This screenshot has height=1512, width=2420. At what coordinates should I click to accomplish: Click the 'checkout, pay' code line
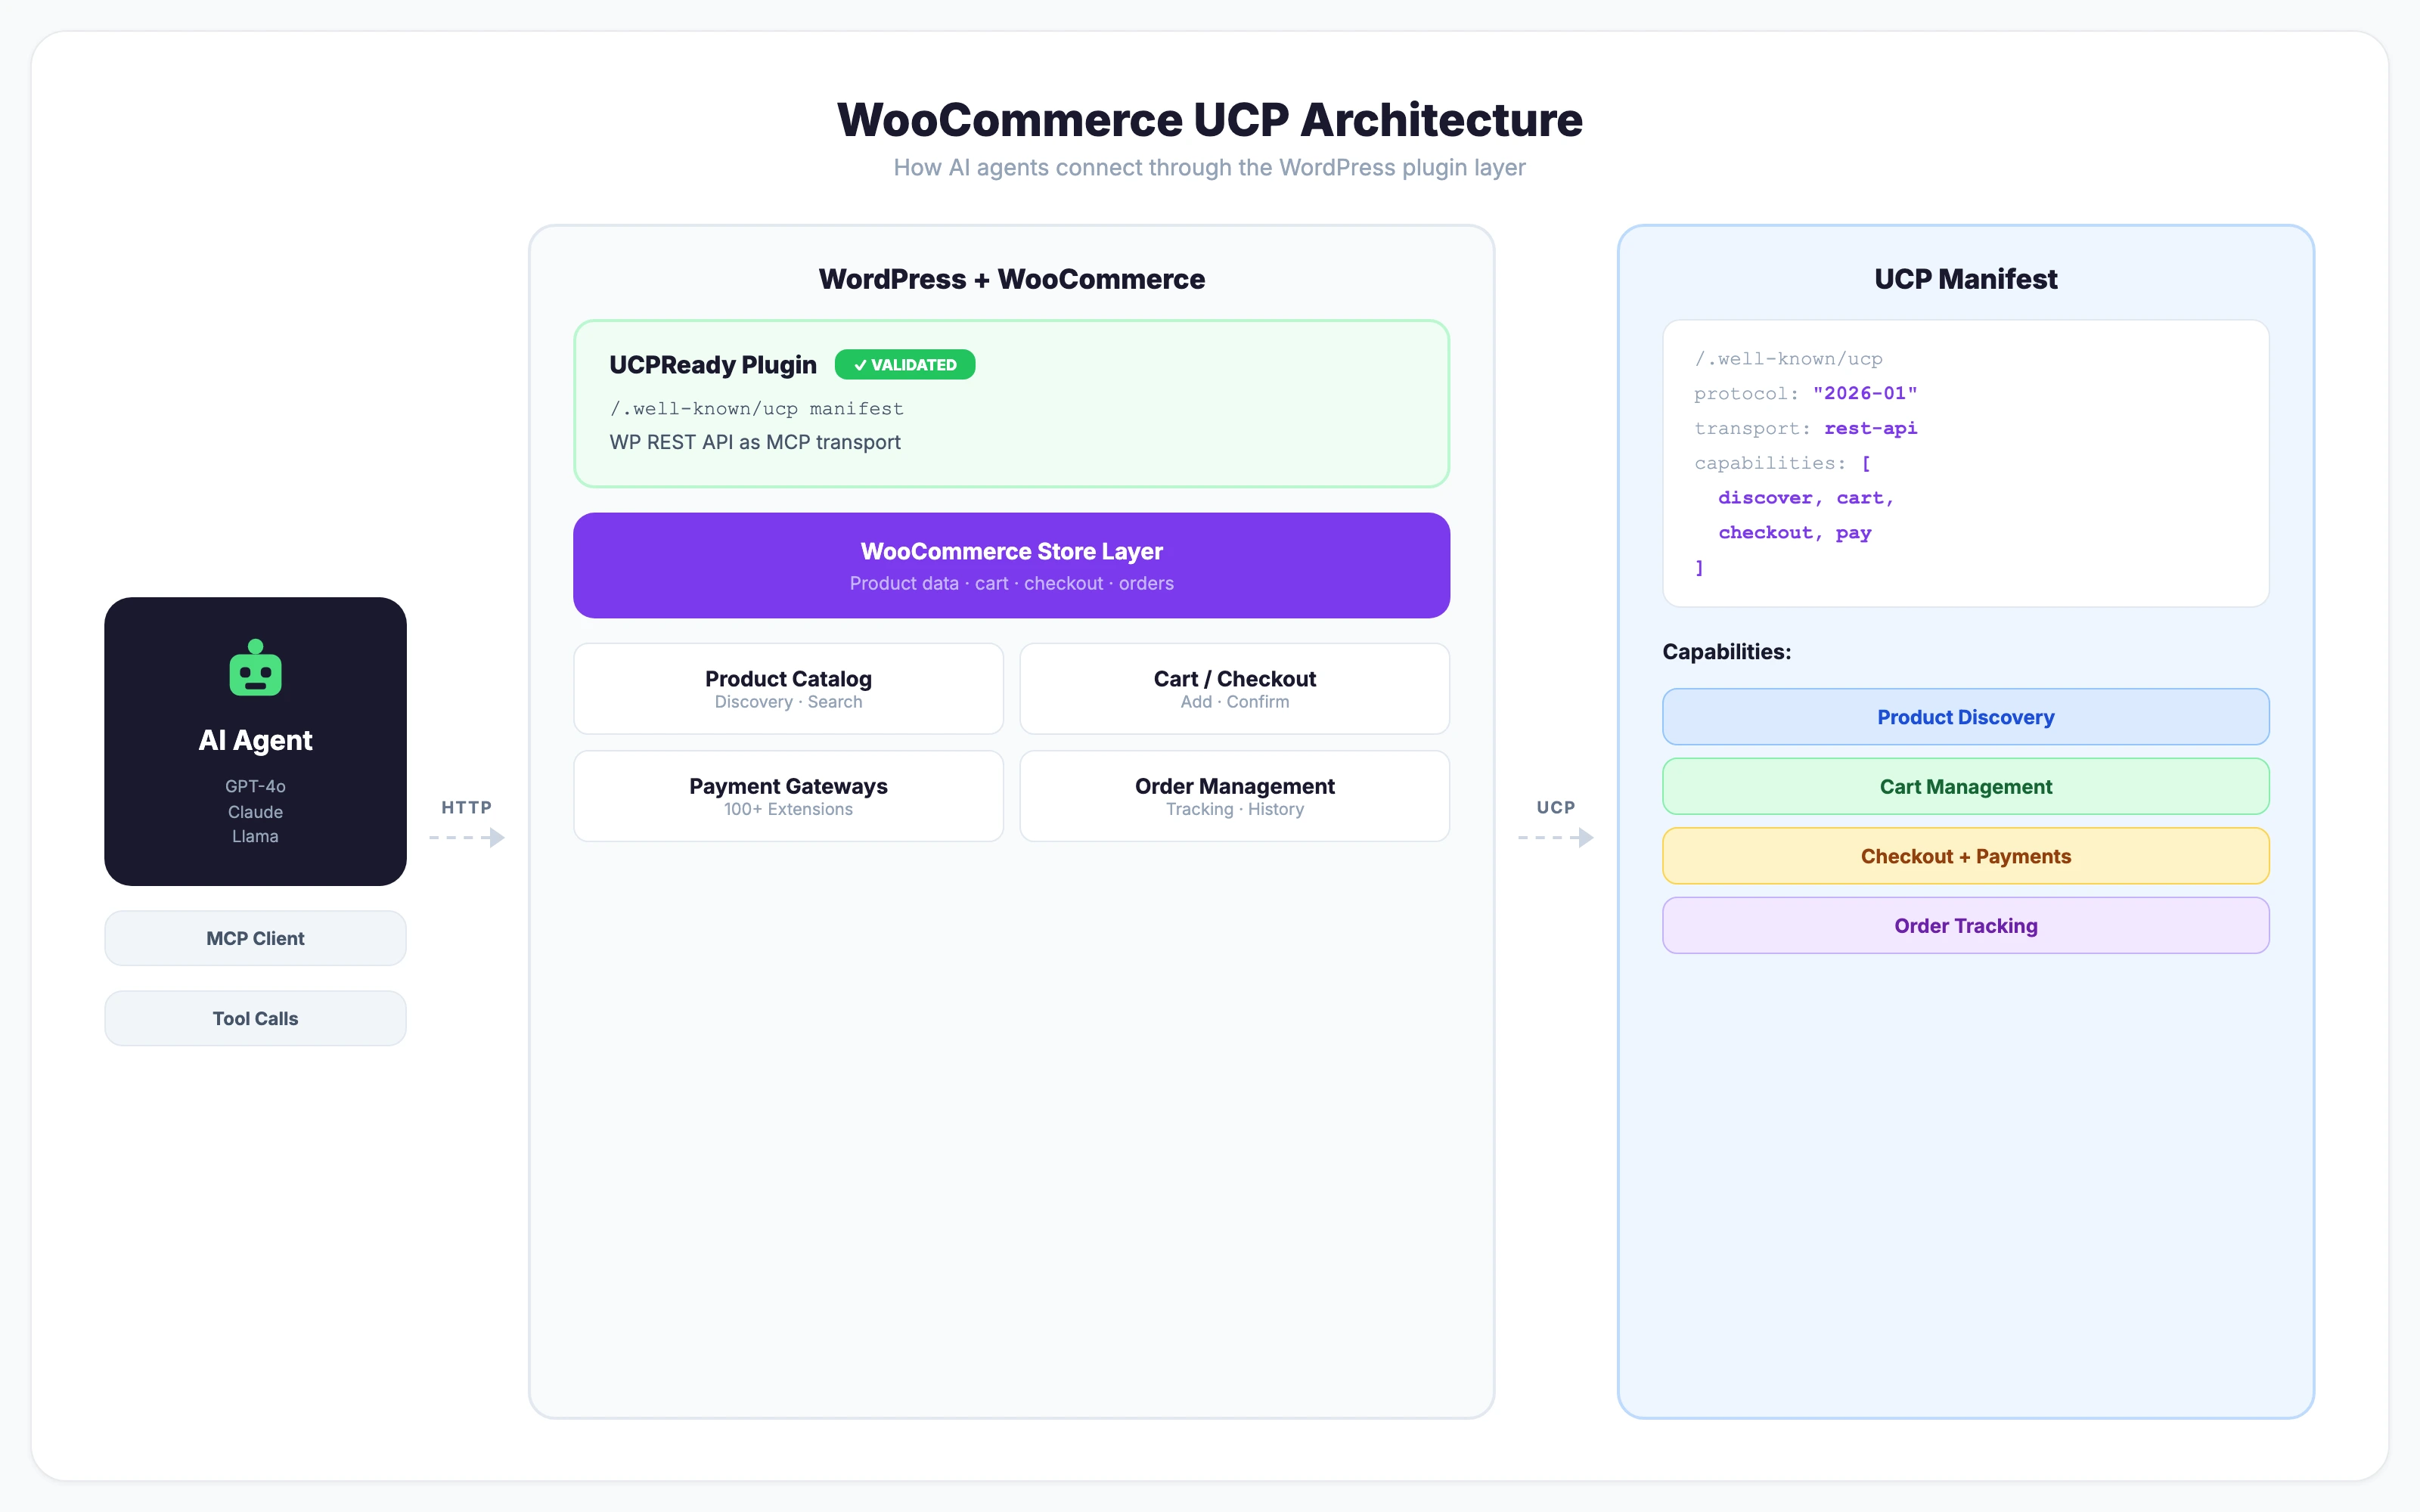1794,532
